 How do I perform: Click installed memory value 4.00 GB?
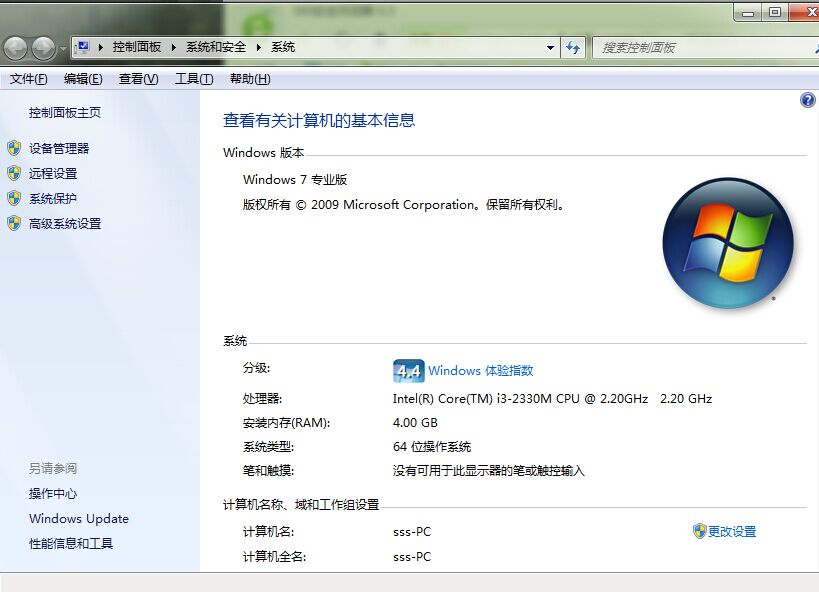pos(415,423)
